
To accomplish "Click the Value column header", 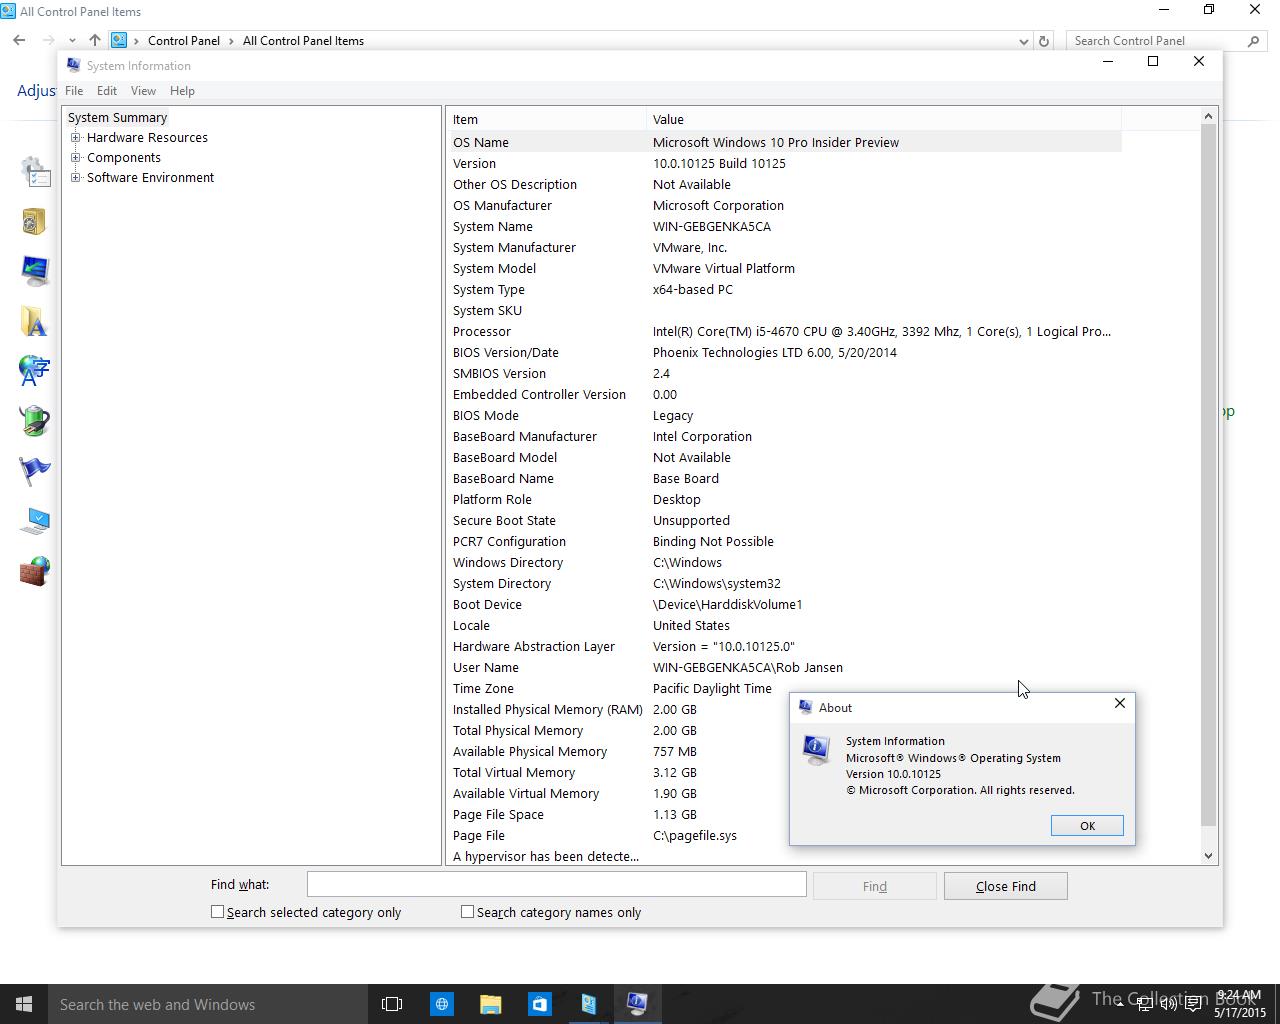I will pos(884,119).
